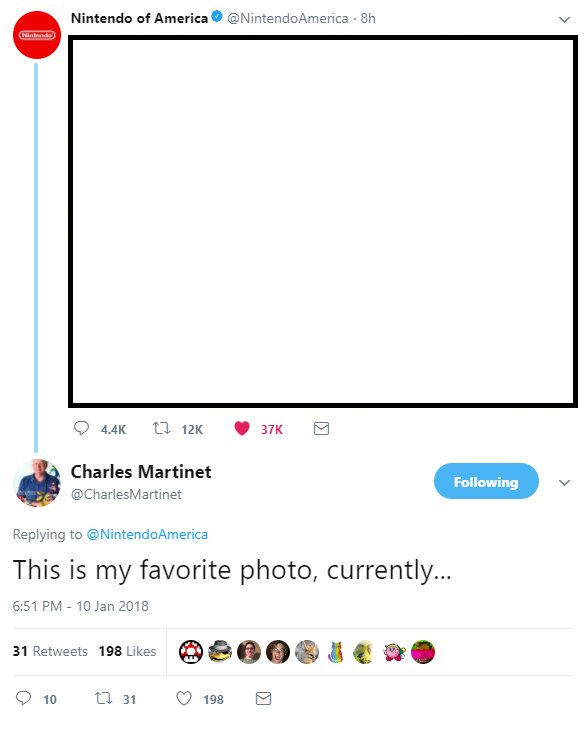
Task: Like Charles Martinet's tweet with heart
Action: (184, 698)
